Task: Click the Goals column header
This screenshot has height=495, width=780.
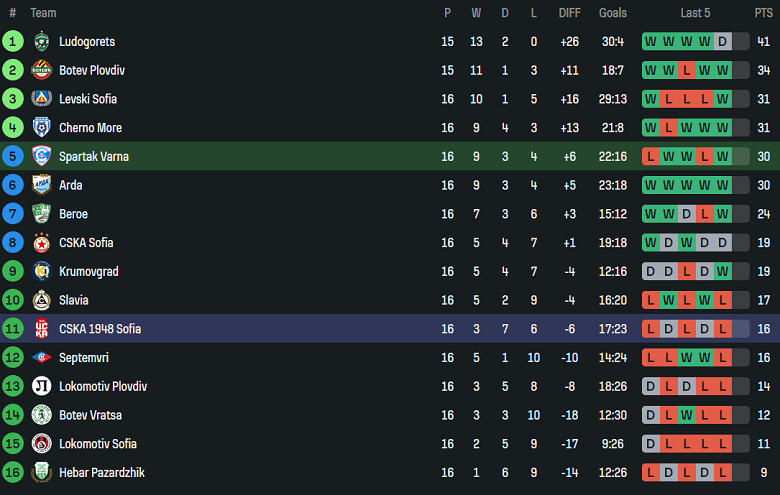Action: (x=613, y=13)
